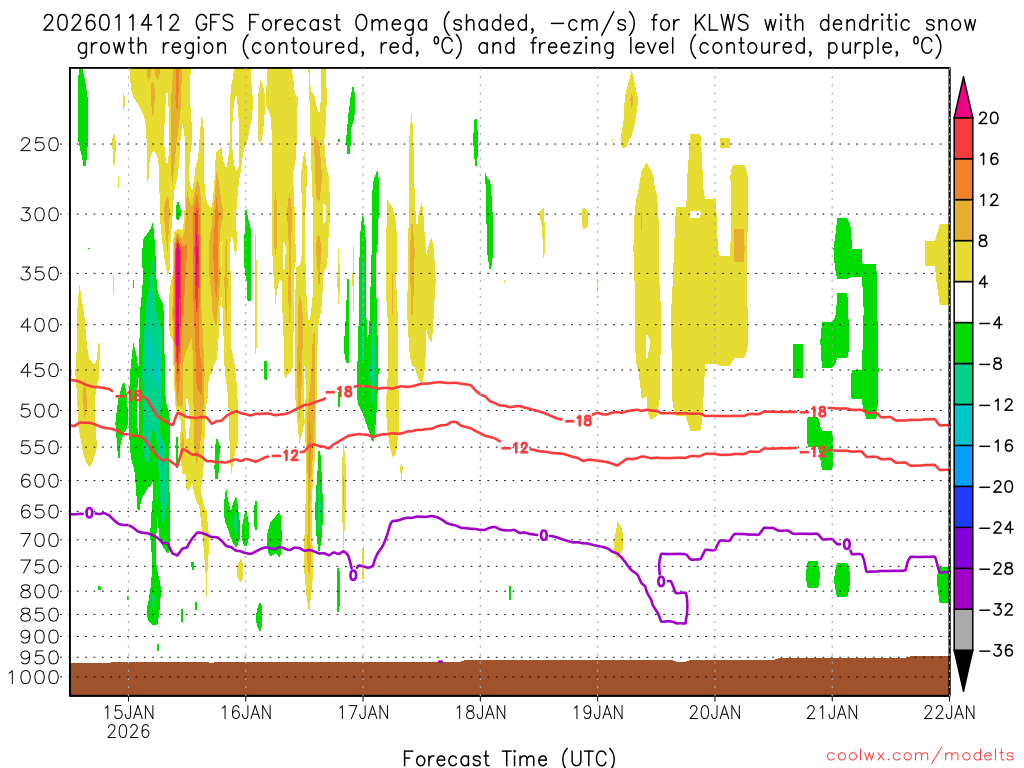Viewport: 1024px width, 768px height.
Task: Click the colorbar value label -24
Action: click(x=996, y=528)
